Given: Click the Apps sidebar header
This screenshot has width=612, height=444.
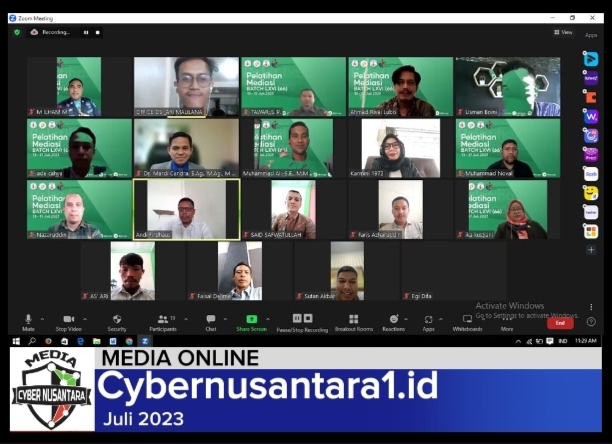Looking at the screenshot, I should click(x=591, y=35).
